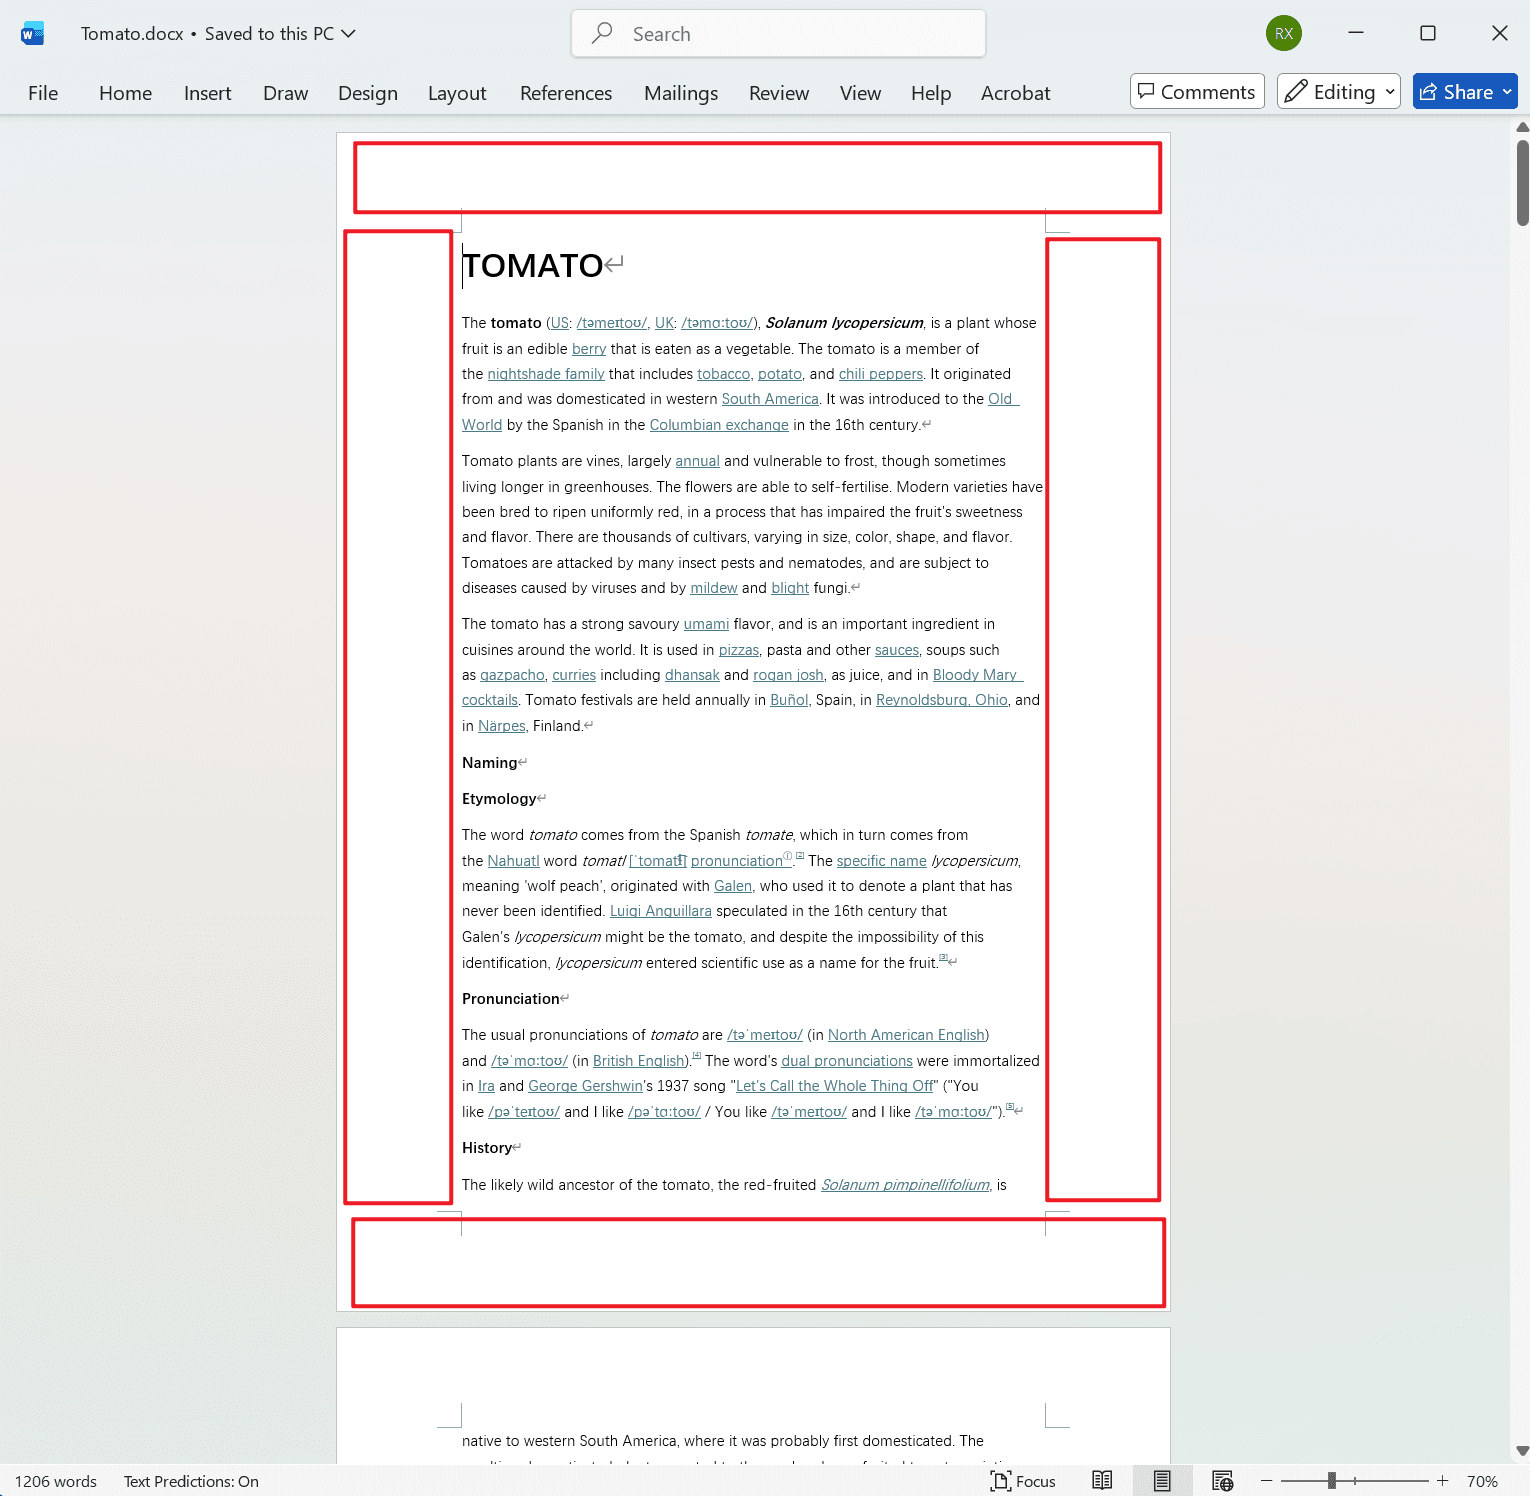The width and height of the screenshot is (1530, 1496).
Task: Open the RX account avatar
Action: (1284, 33)
